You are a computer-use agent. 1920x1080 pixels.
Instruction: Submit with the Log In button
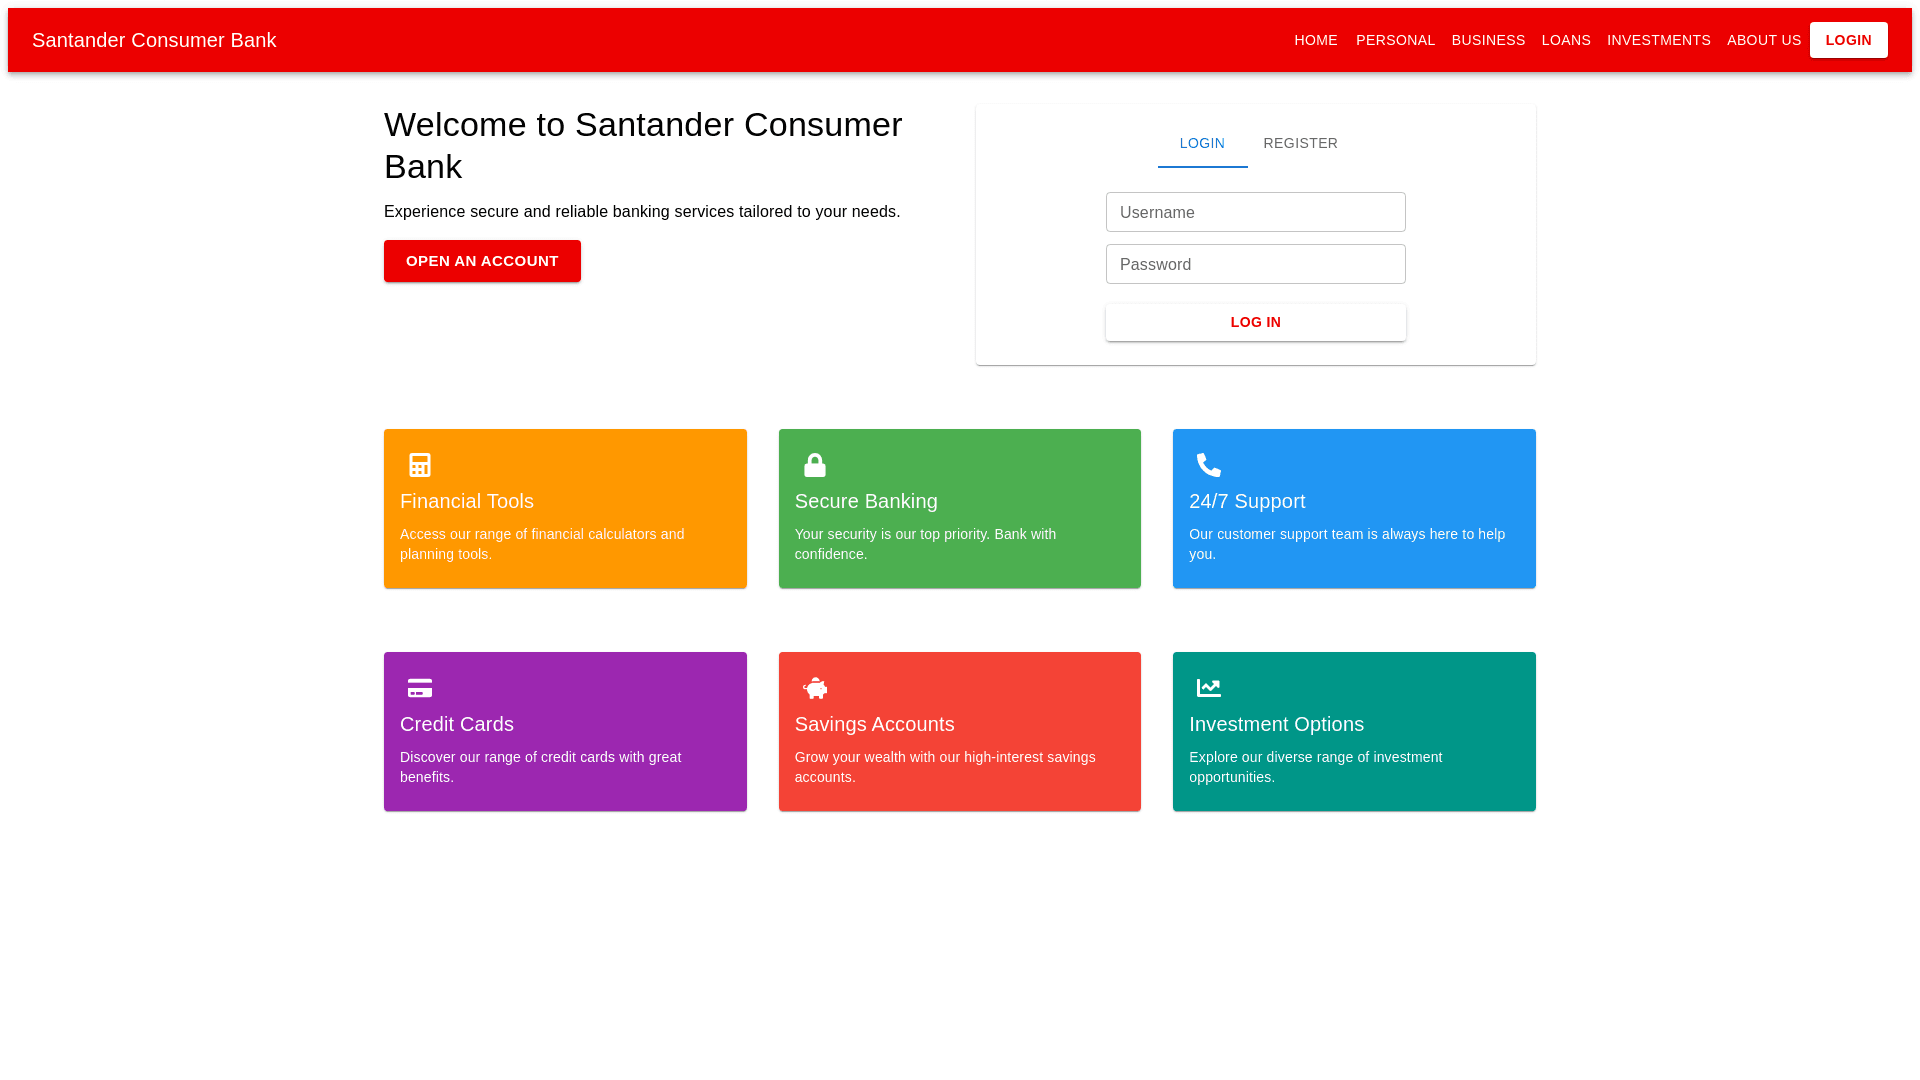(x=1255, y=322)
